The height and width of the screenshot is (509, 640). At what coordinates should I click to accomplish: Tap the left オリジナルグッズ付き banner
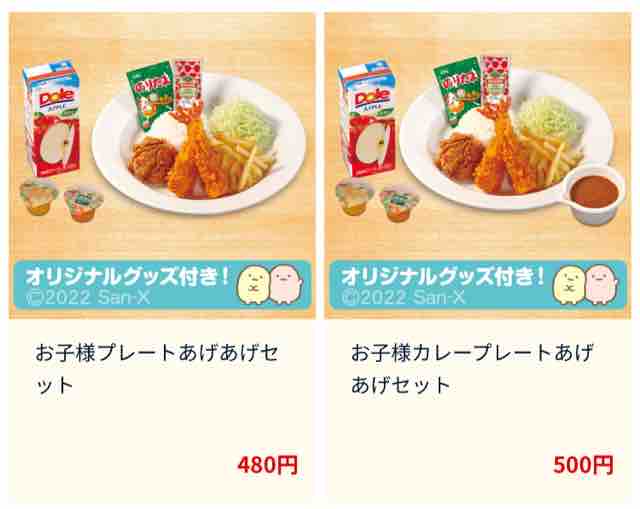click(162, 285)
